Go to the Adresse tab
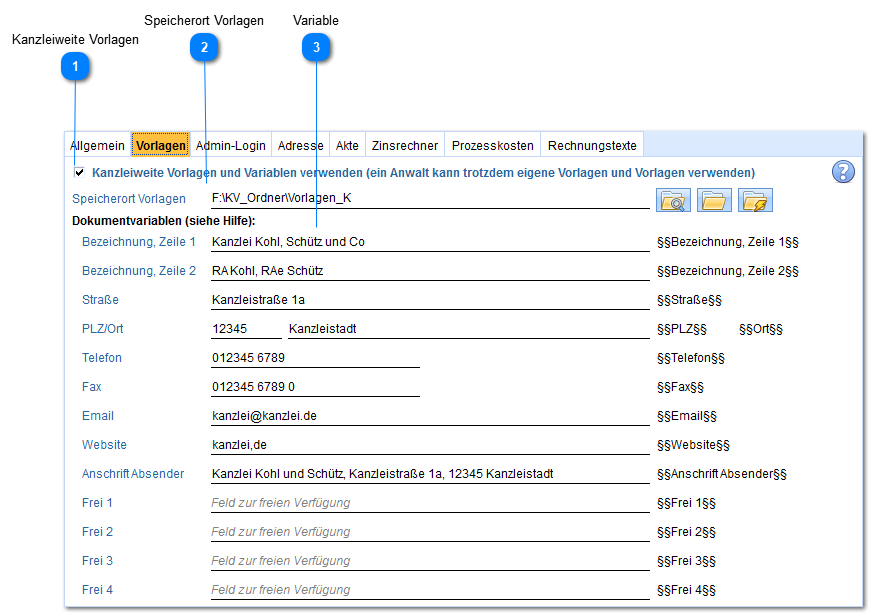 300,146
